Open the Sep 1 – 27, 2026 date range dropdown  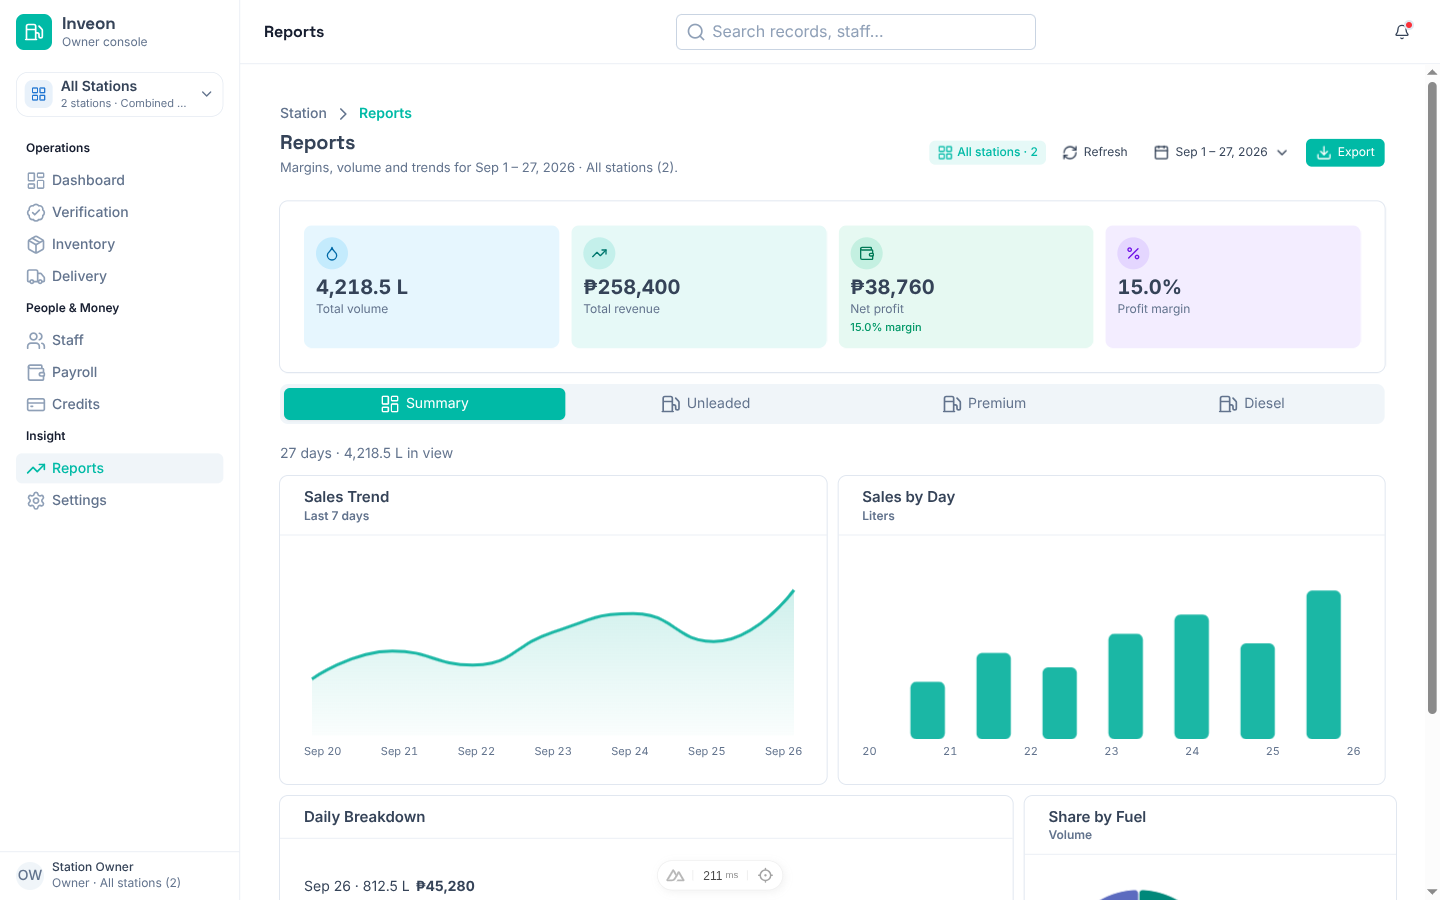1221,152
